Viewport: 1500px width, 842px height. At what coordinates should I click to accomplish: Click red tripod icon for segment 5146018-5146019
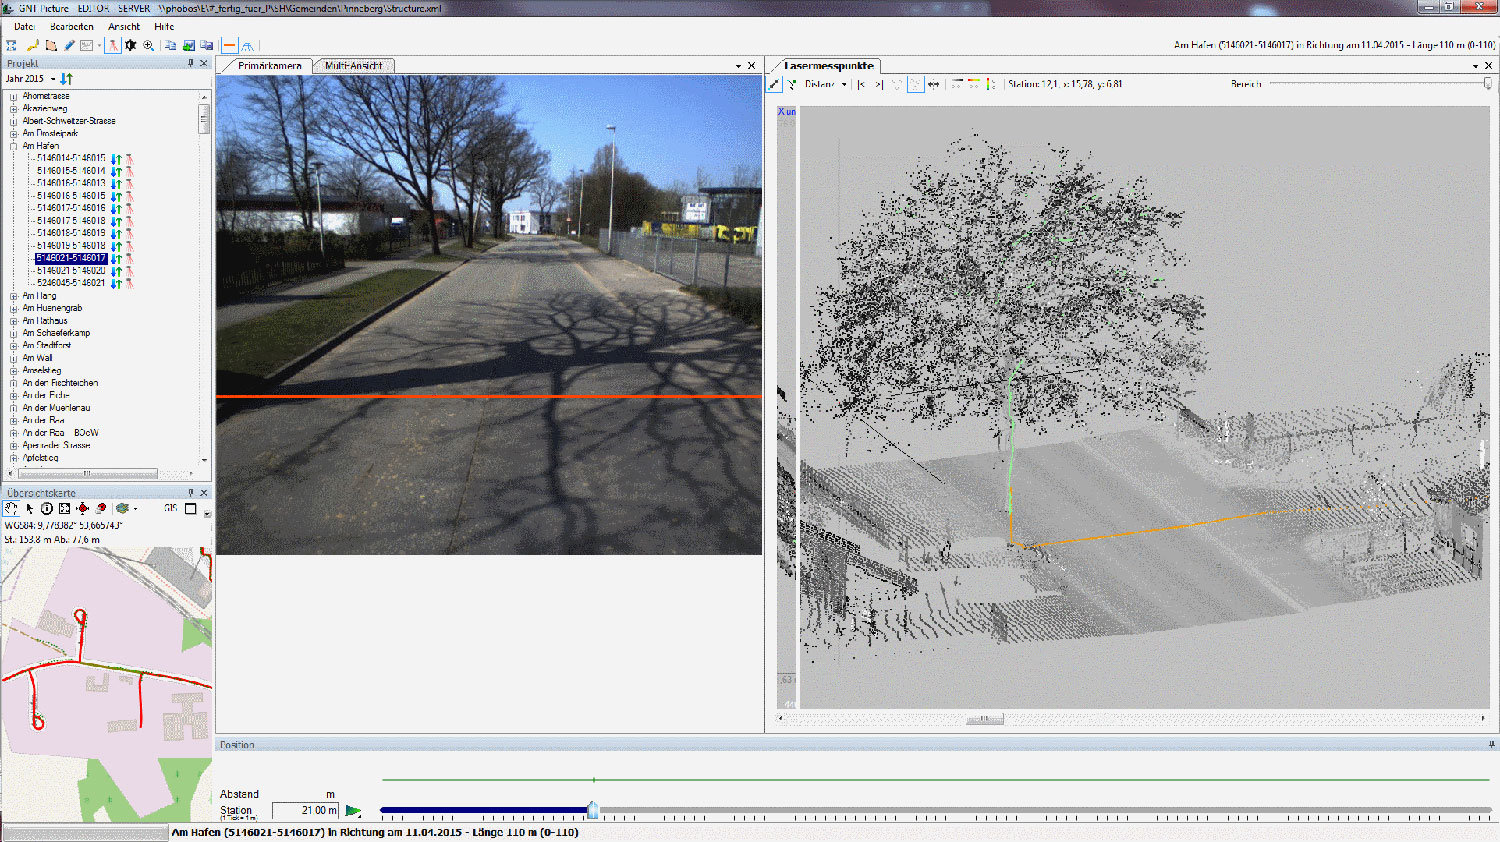click(x=129, y=233)
